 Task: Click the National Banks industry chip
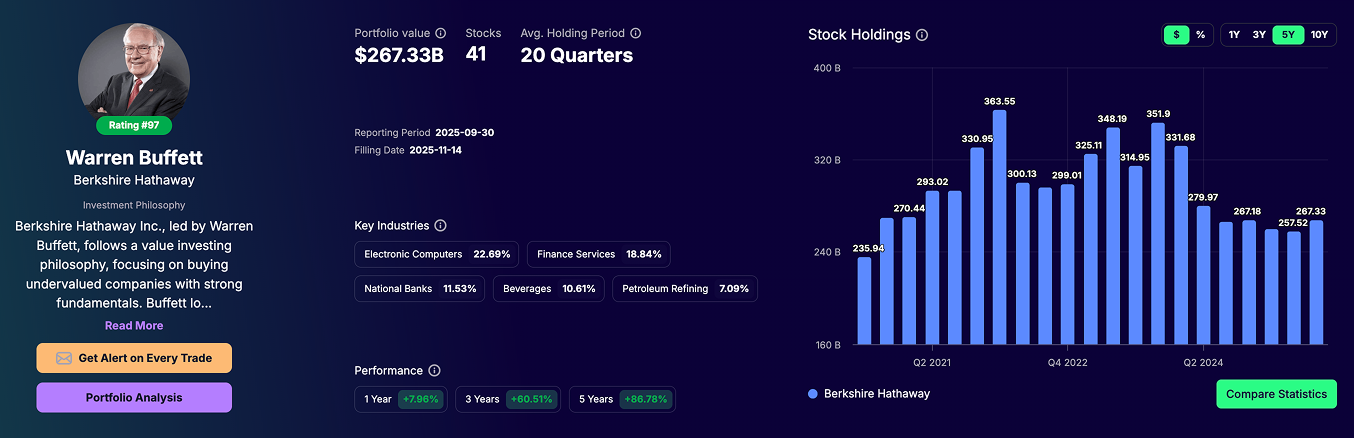(420, 289)
